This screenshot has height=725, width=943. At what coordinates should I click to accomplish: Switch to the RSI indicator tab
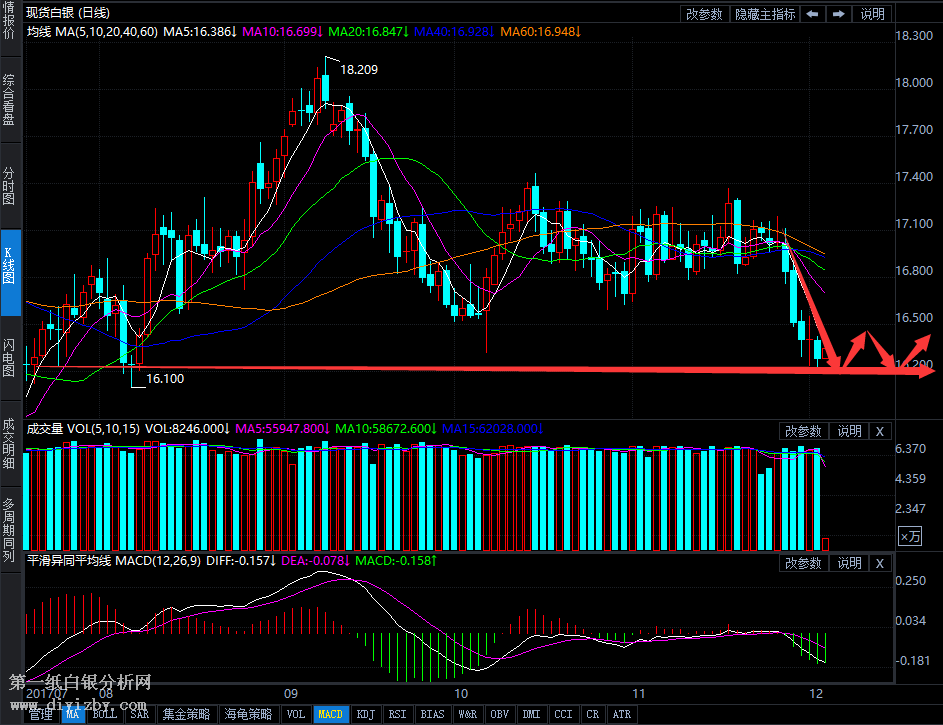[398, 714]
